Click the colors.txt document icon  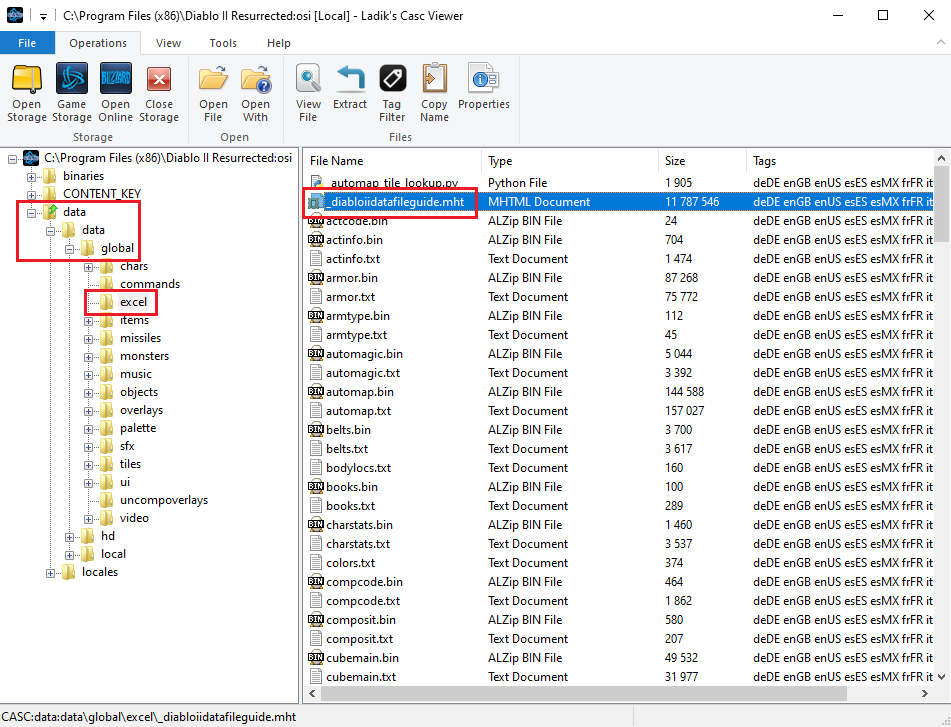point(315,563)
